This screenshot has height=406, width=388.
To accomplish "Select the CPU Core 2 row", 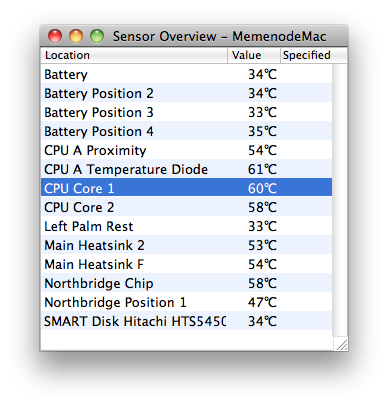I will pos(186,207).
